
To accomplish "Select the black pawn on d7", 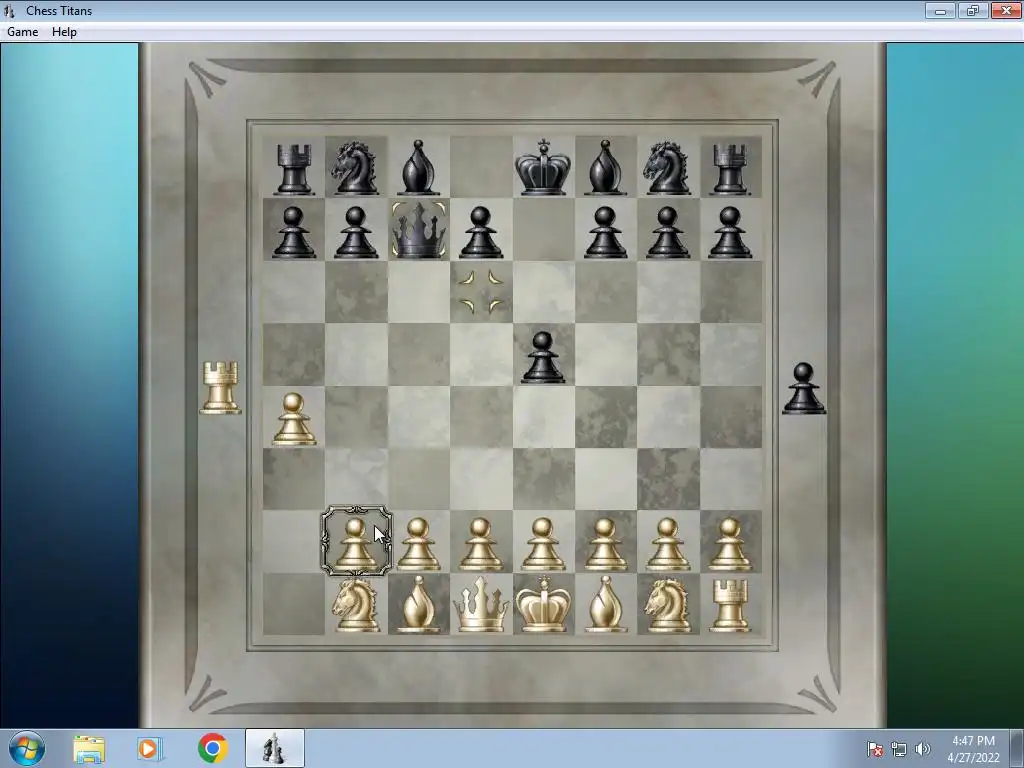I will click(481, 232).
